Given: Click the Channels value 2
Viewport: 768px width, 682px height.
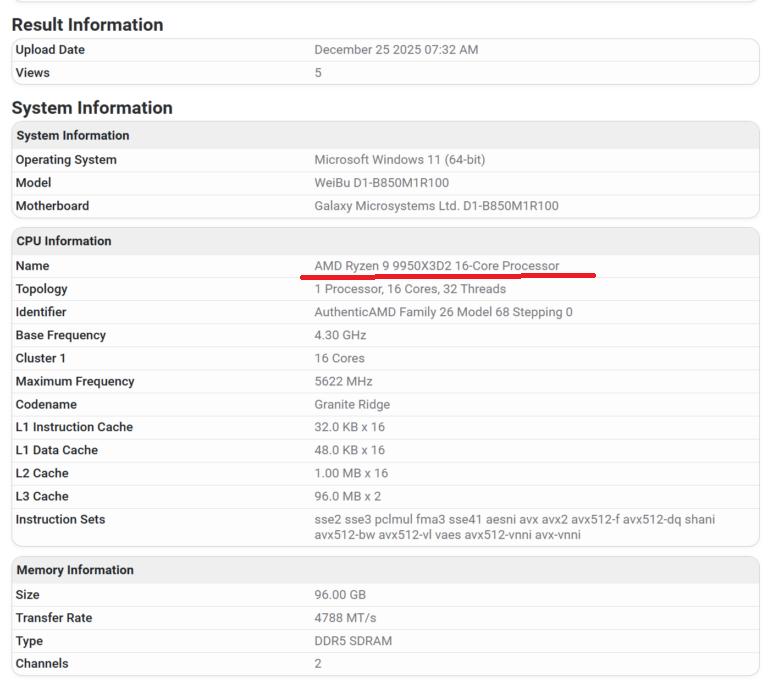Looking at the screenshot, I should (318, 663).
